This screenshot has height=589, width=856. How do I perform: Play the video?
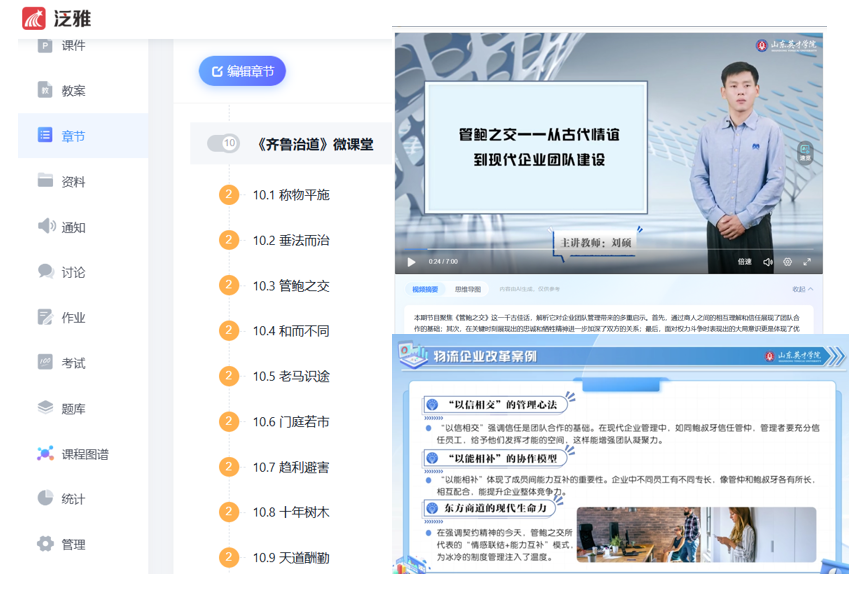coord(411,262)
